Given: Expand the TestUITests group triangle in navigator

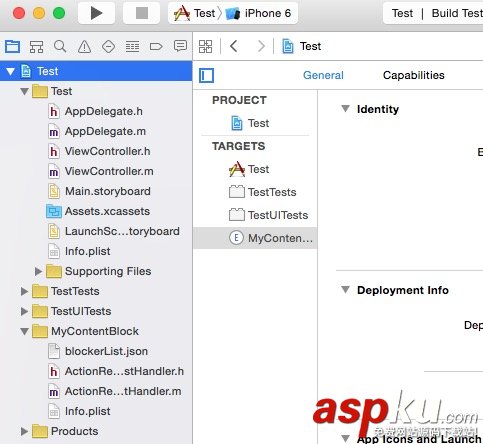Looking at the screenshot, I should click(24, 311).
